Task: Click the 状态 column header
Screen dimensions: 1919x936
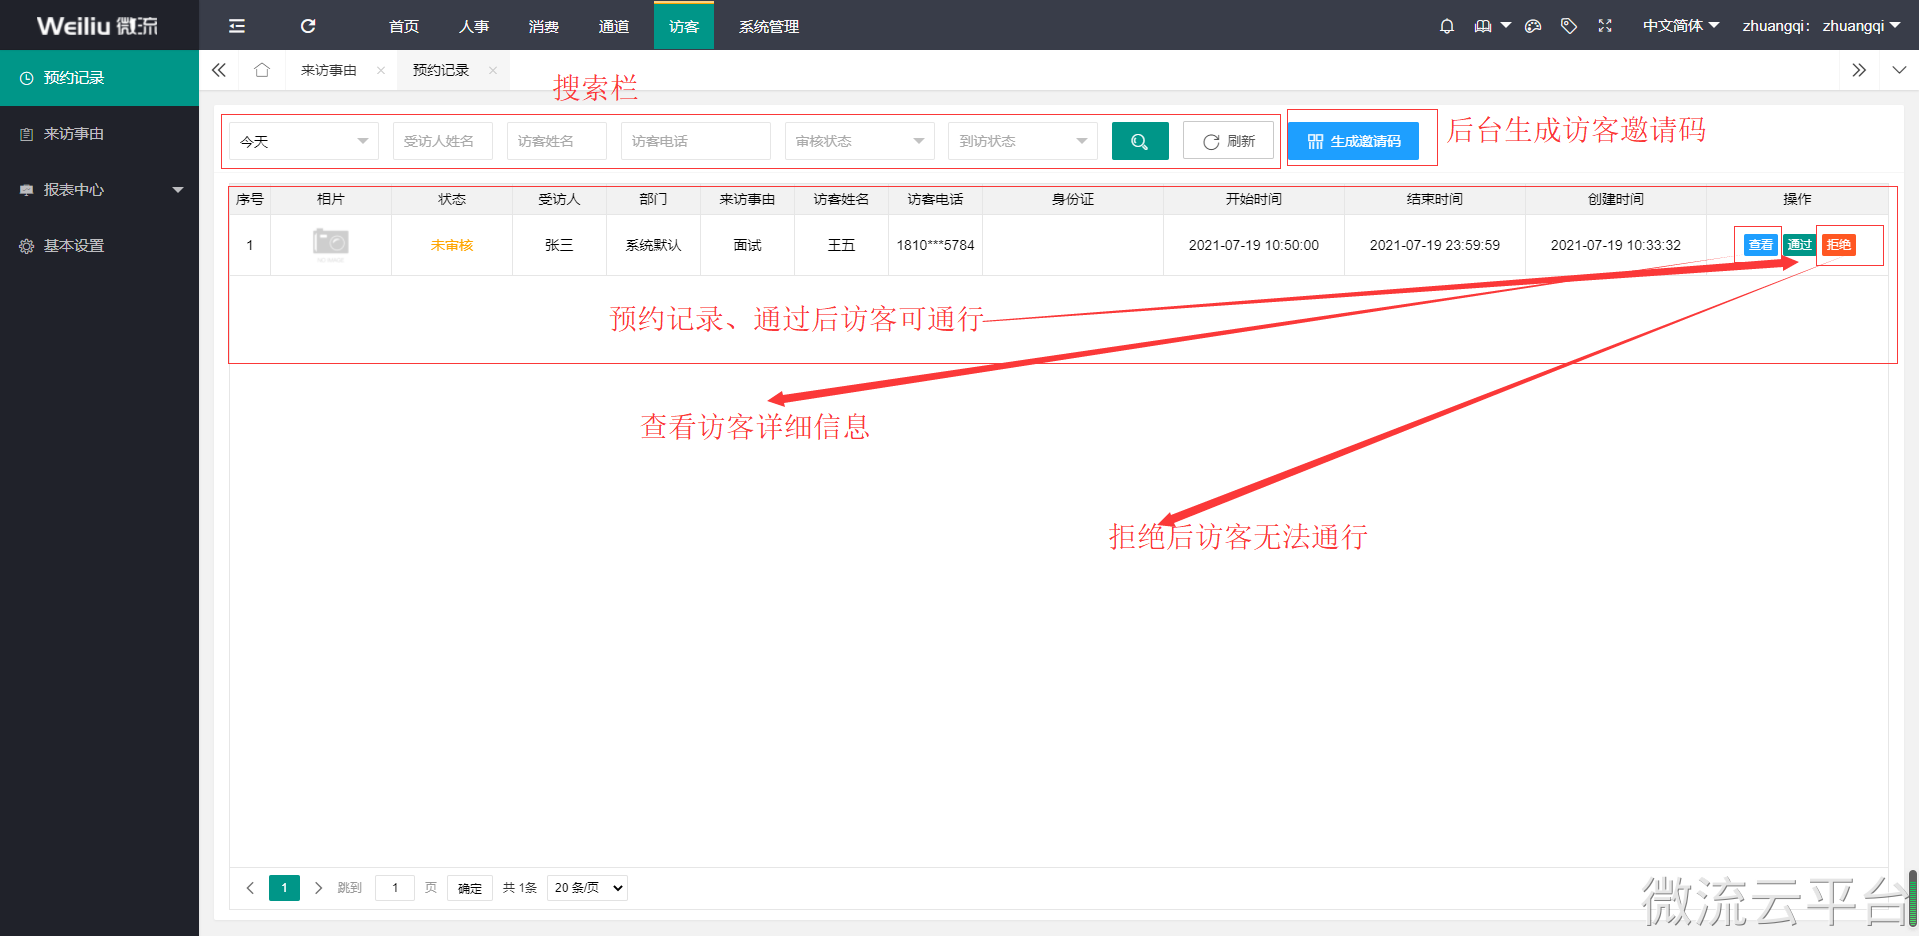Action: (x=452, y=200)
